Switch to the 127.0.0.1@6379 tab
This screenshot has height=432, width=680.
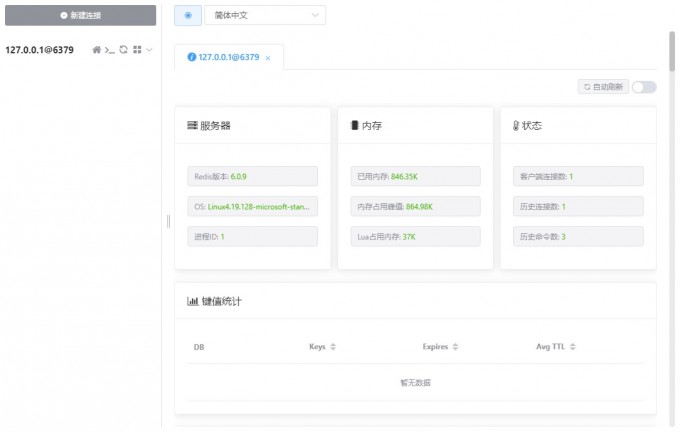point(229,57)
